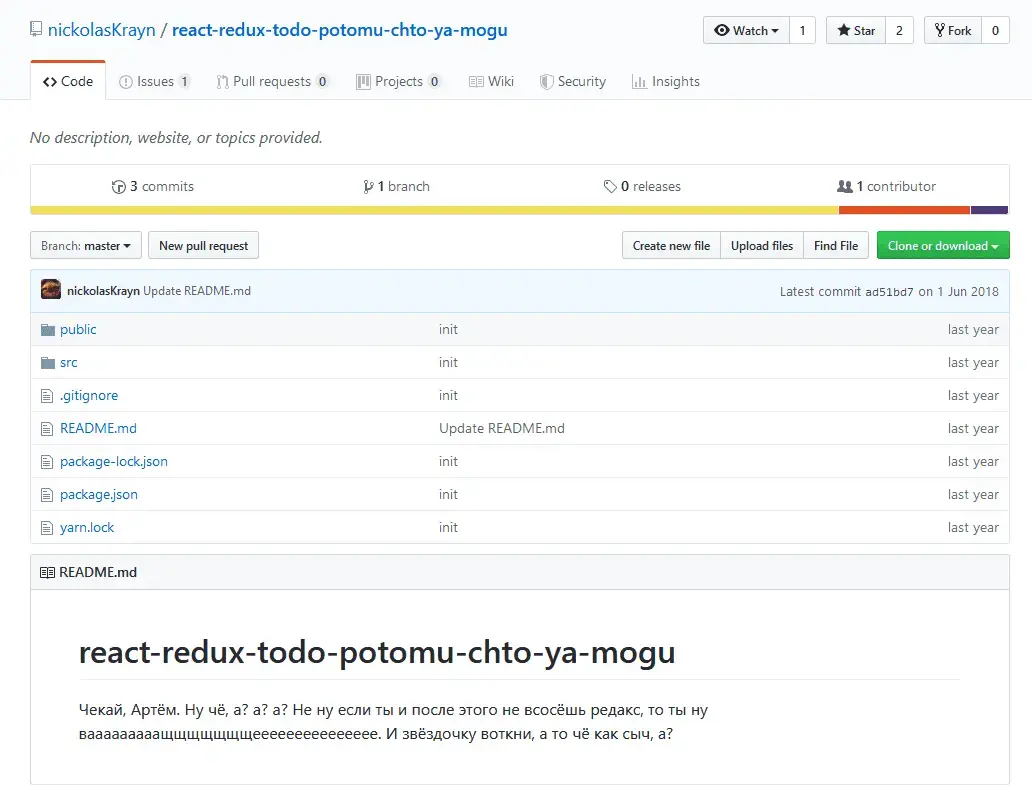Open init commit message in public row

tap(448, 330)
